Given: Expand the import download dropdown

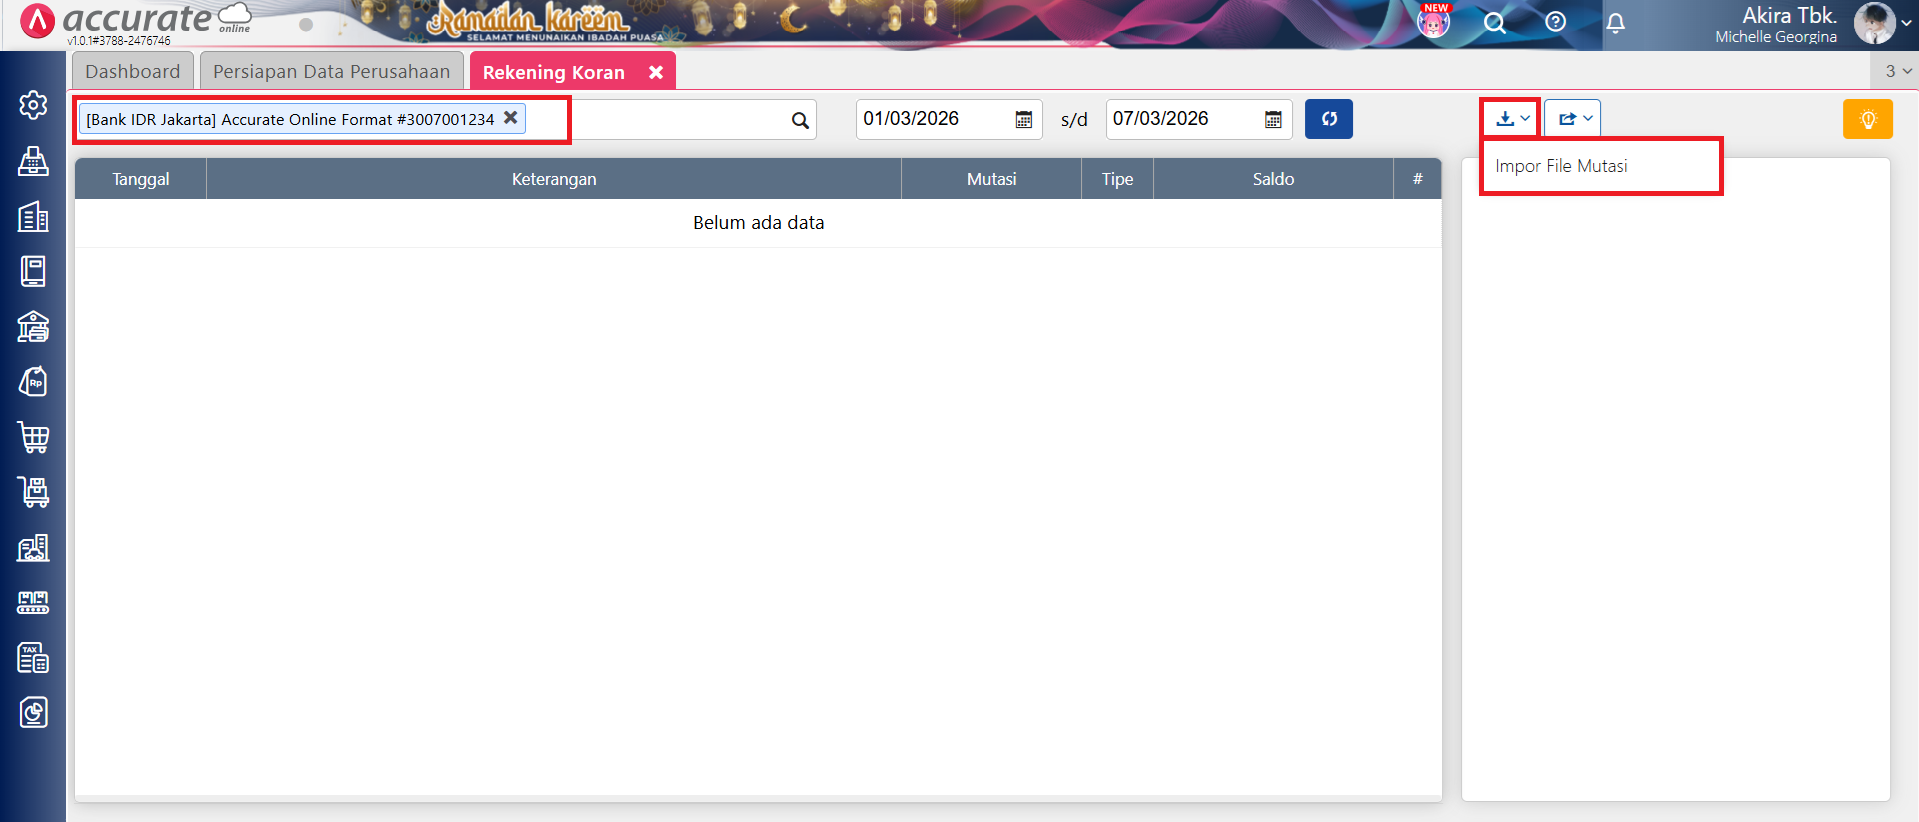Looking at the screenshot, I should point(1511,119).
